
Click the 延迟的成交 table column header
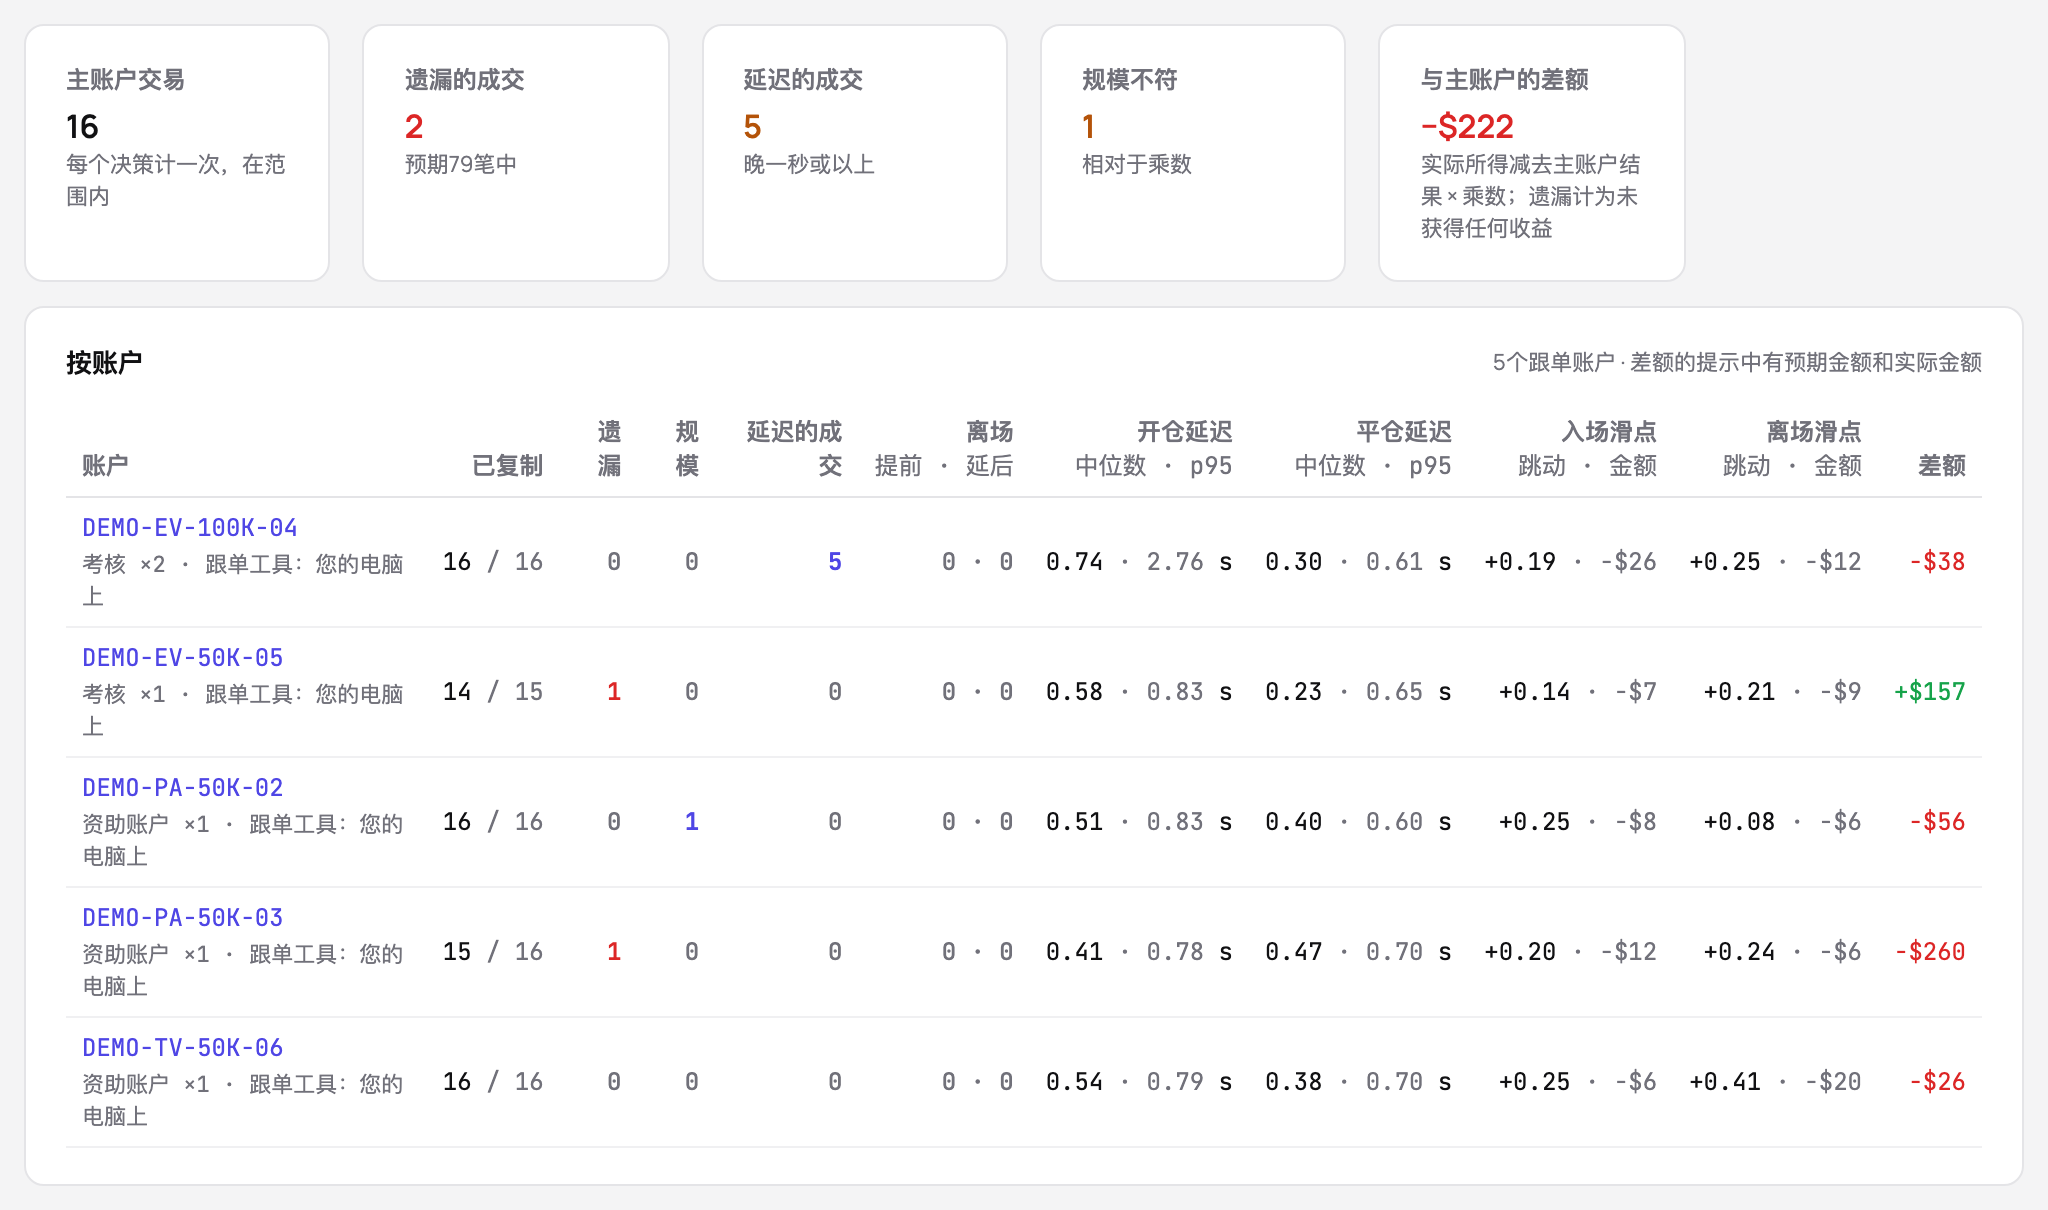tap(795, 448)
